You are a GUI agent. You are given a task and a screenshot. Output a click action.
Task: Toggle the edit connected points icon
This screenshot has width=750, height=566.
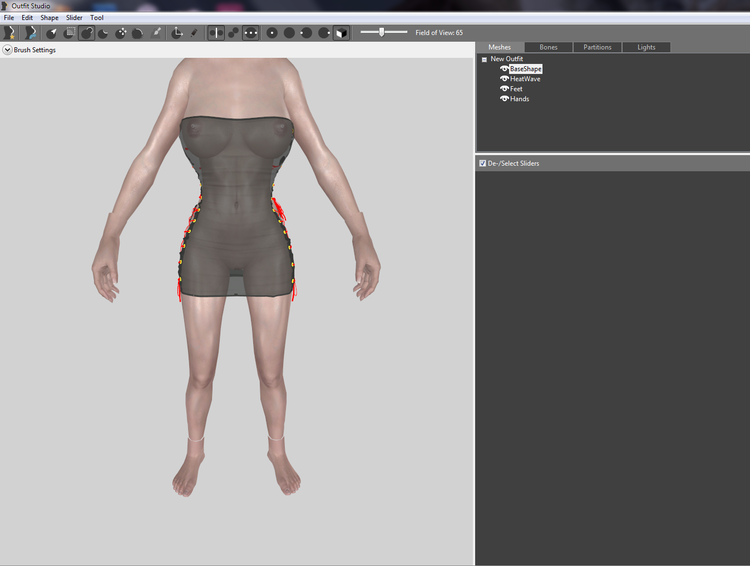233,33
